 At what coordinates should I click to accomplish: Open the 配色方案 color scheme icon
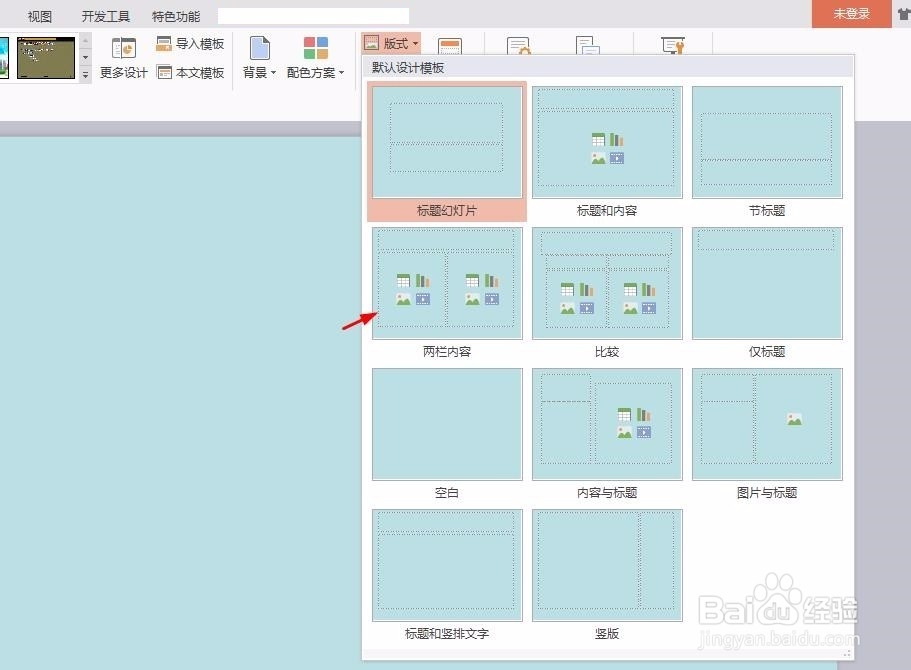tap(315, 48)
